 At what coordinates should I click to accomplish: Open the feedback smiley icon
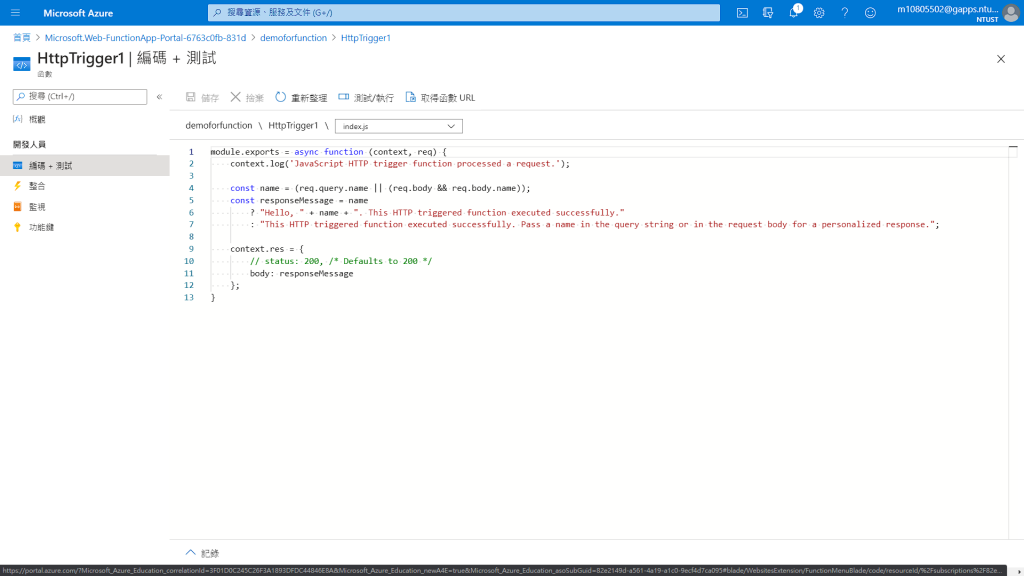click(870, 12)
